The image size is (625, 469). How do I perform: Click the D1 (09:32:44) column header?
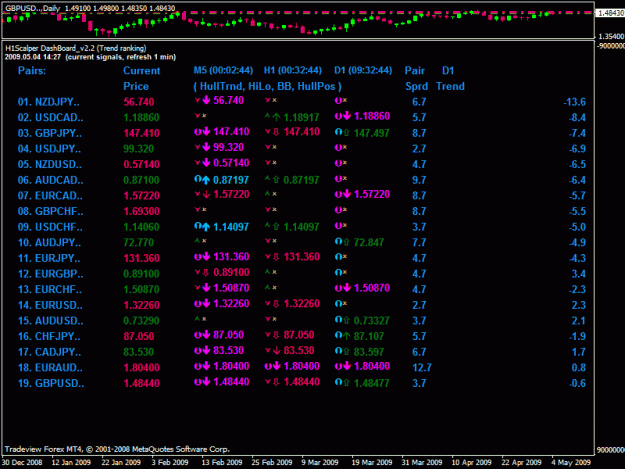click(x=363, y=71)
